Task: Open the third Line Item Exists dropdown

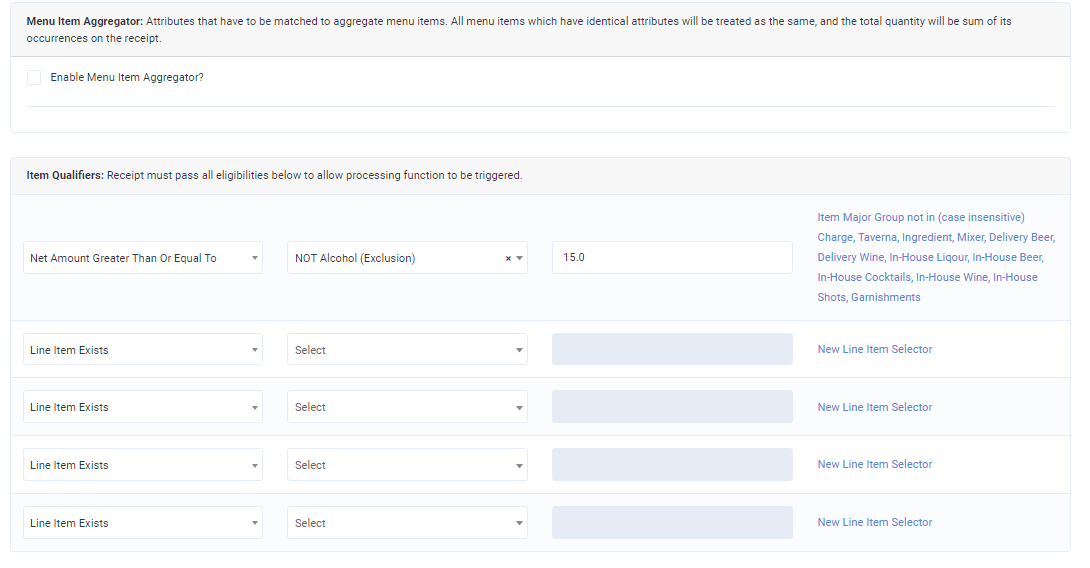Action: (142, 465)
